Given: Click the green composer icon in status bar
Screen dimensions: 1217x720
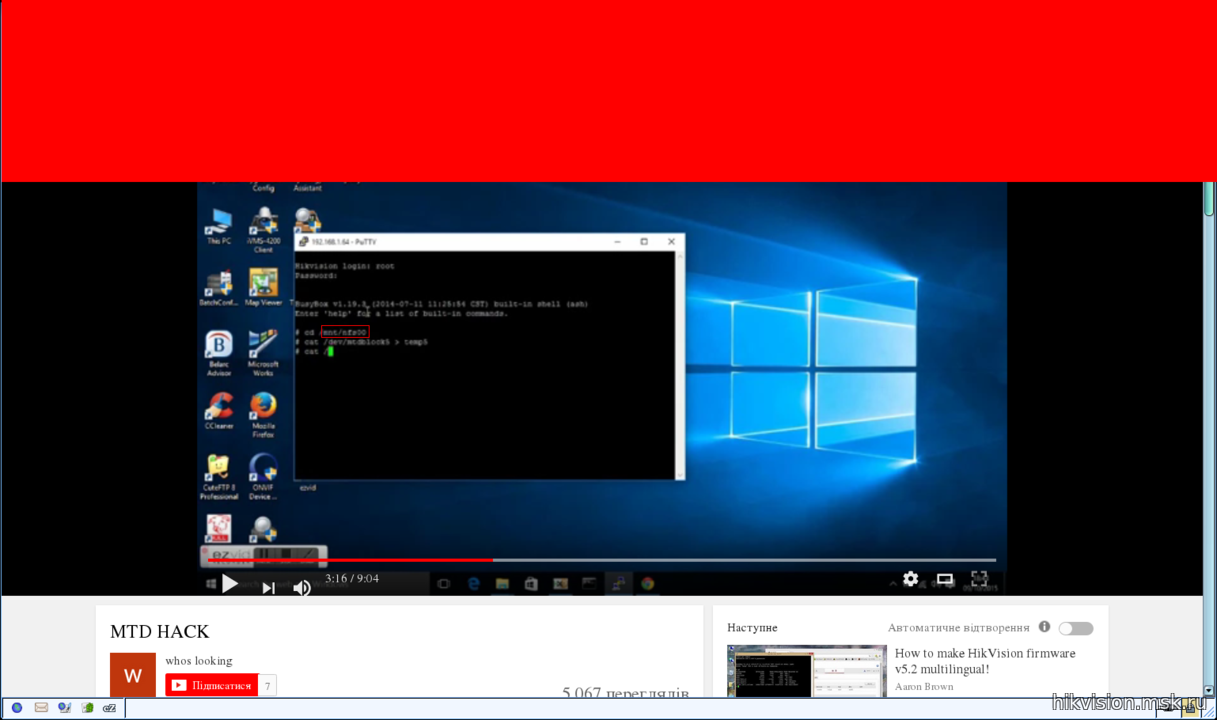Looking at the screenshot, I should [x=87, y=708].
